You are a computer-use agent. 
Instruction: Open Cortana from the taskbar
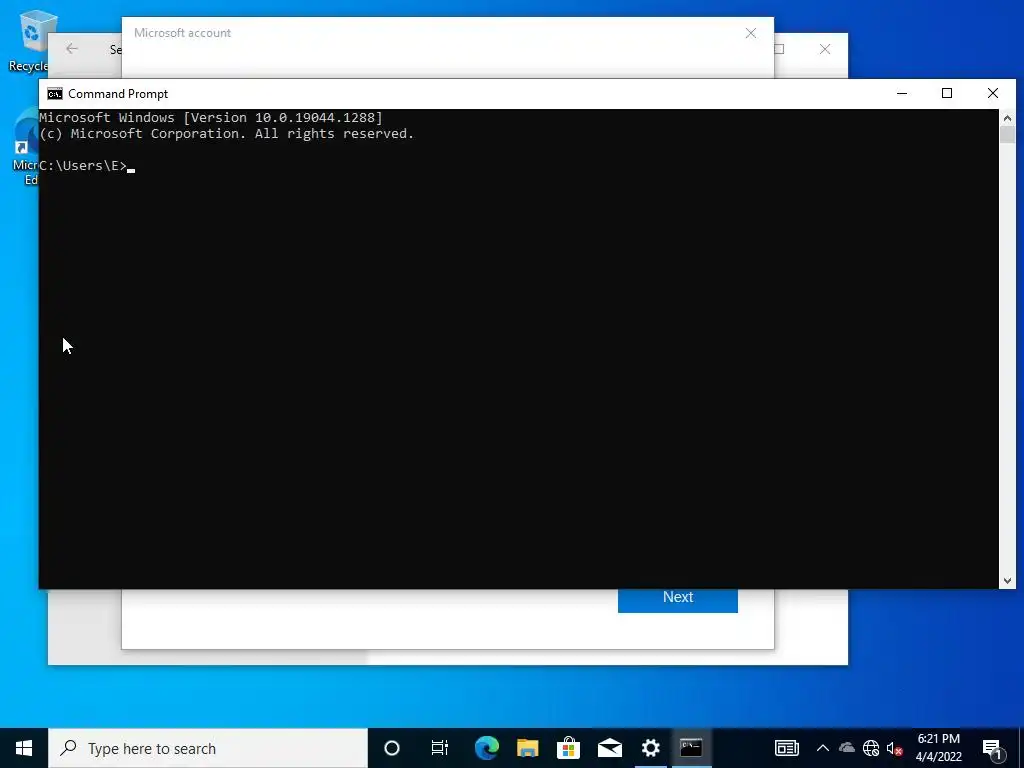[x=392, y=748]
